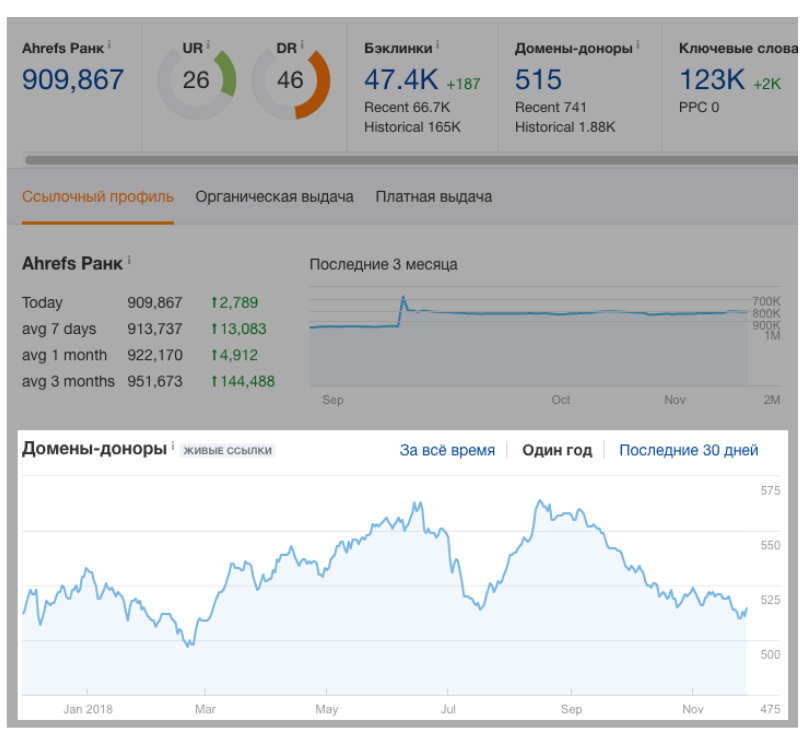Switch to Платная выдача tab
This screenshot has height=748, width=806.
tap(433, 197)
